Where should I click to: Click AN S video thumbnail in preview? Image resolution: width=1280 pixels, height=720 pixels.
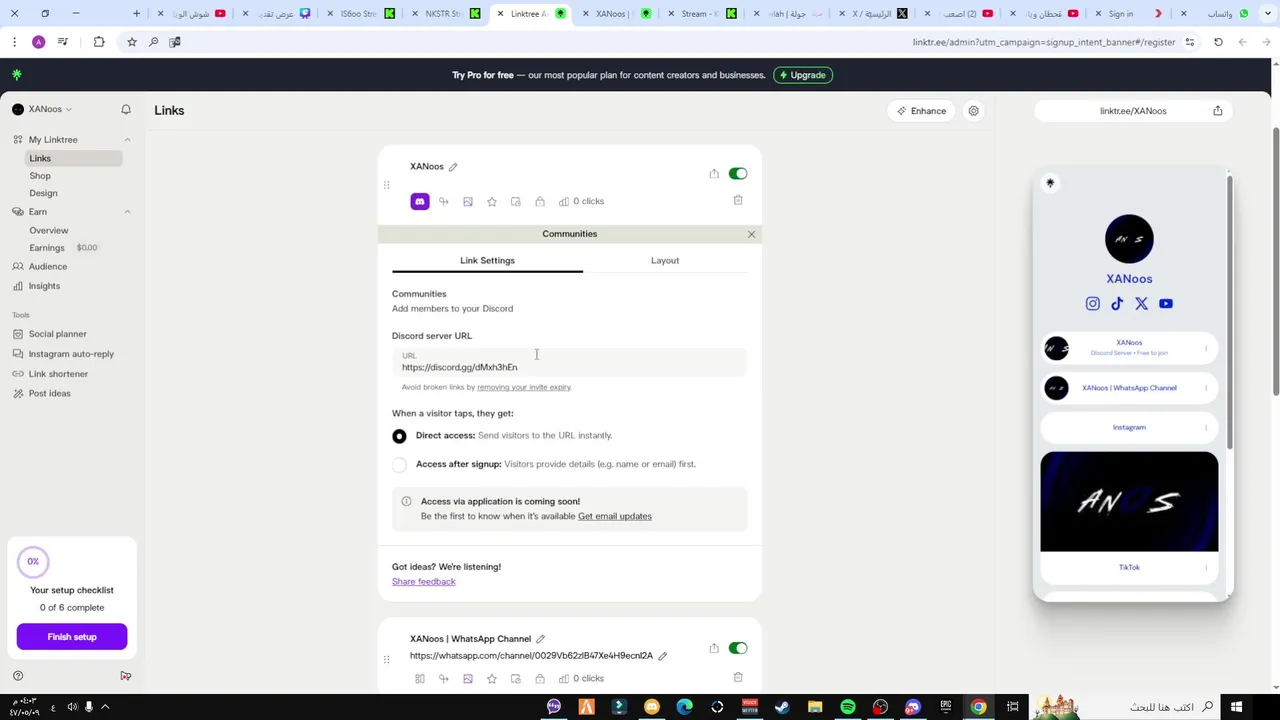(x=1129, y=502)
